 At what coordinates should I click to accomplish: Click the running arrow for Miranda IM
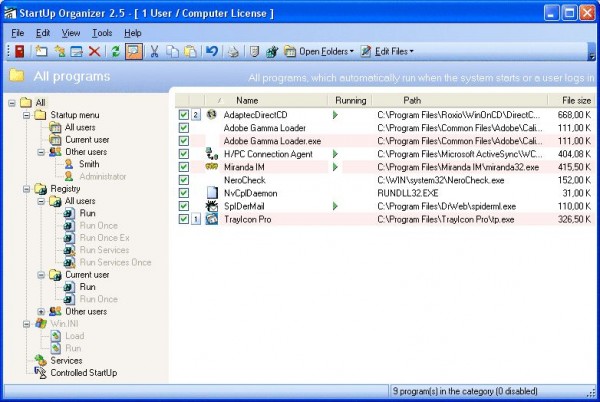(x=335, y=167)
